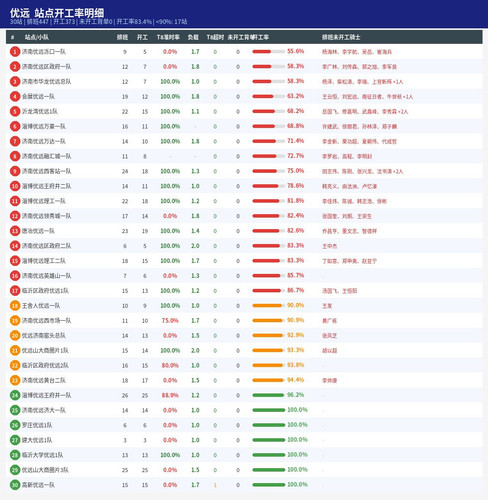
Task: Click the 负载 column header
Action: [x=193, y=37]
